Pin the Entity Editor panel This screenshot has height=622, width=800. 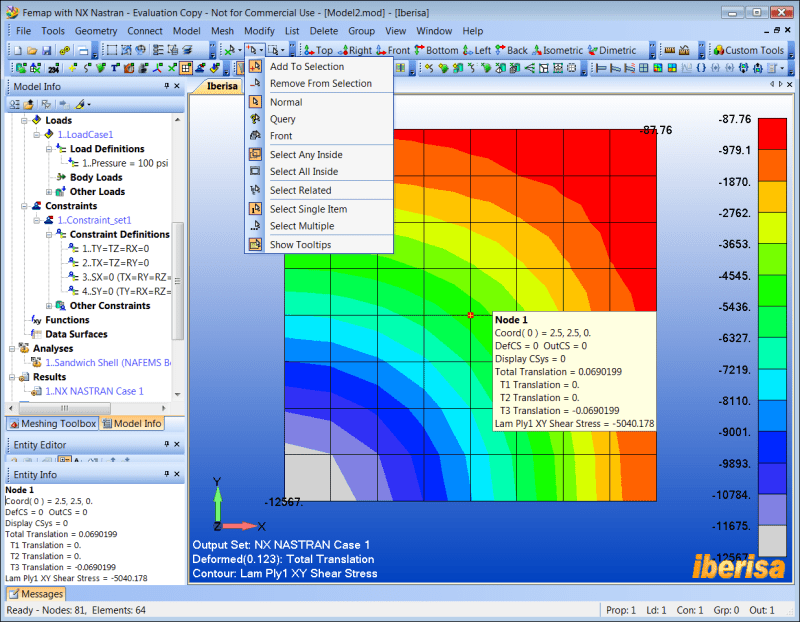166,444
